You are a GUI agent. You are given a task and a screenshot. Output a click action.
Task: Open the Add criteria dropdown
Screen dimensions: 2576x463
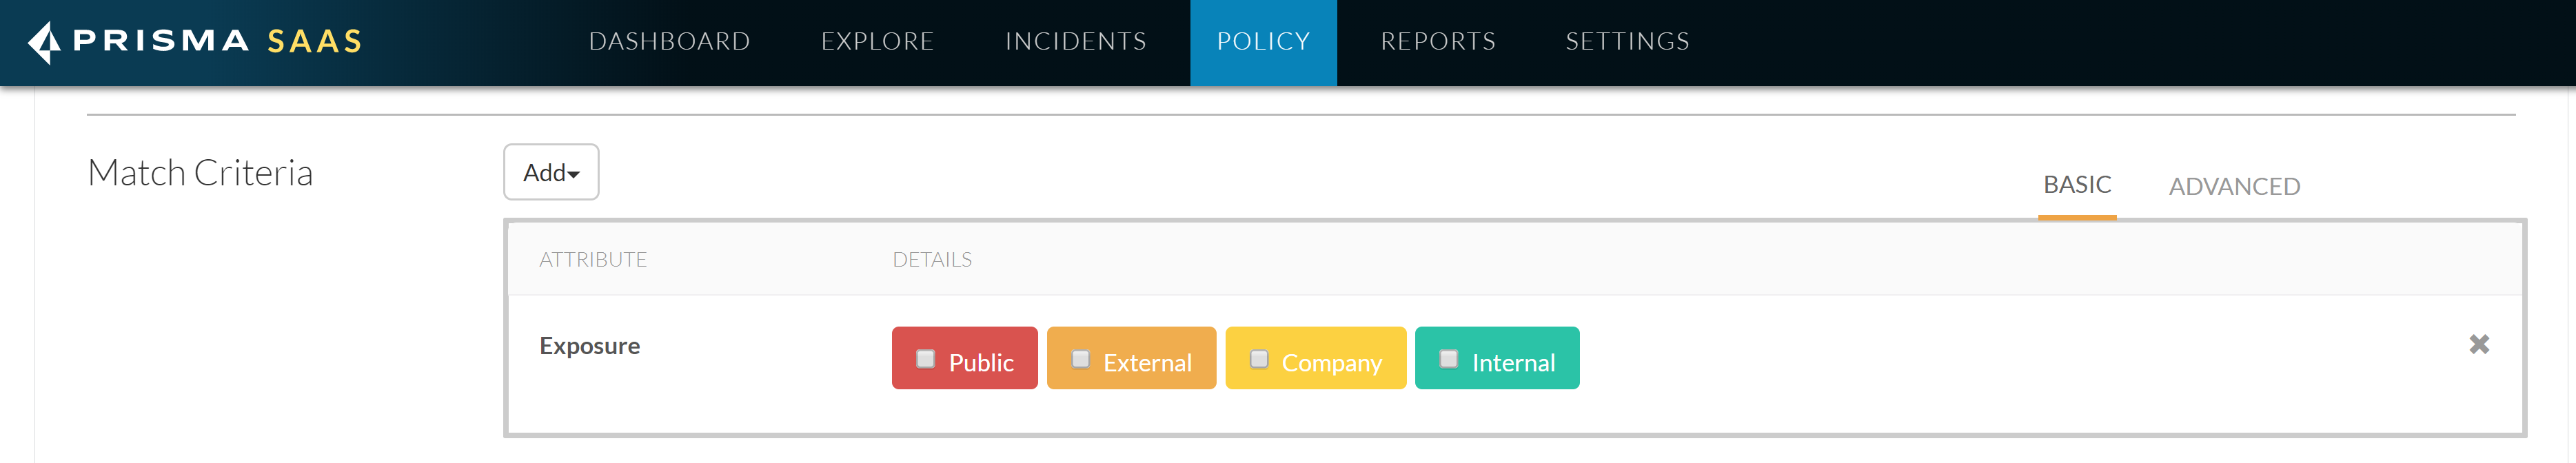pyautogui.click(x=551, y=173)
